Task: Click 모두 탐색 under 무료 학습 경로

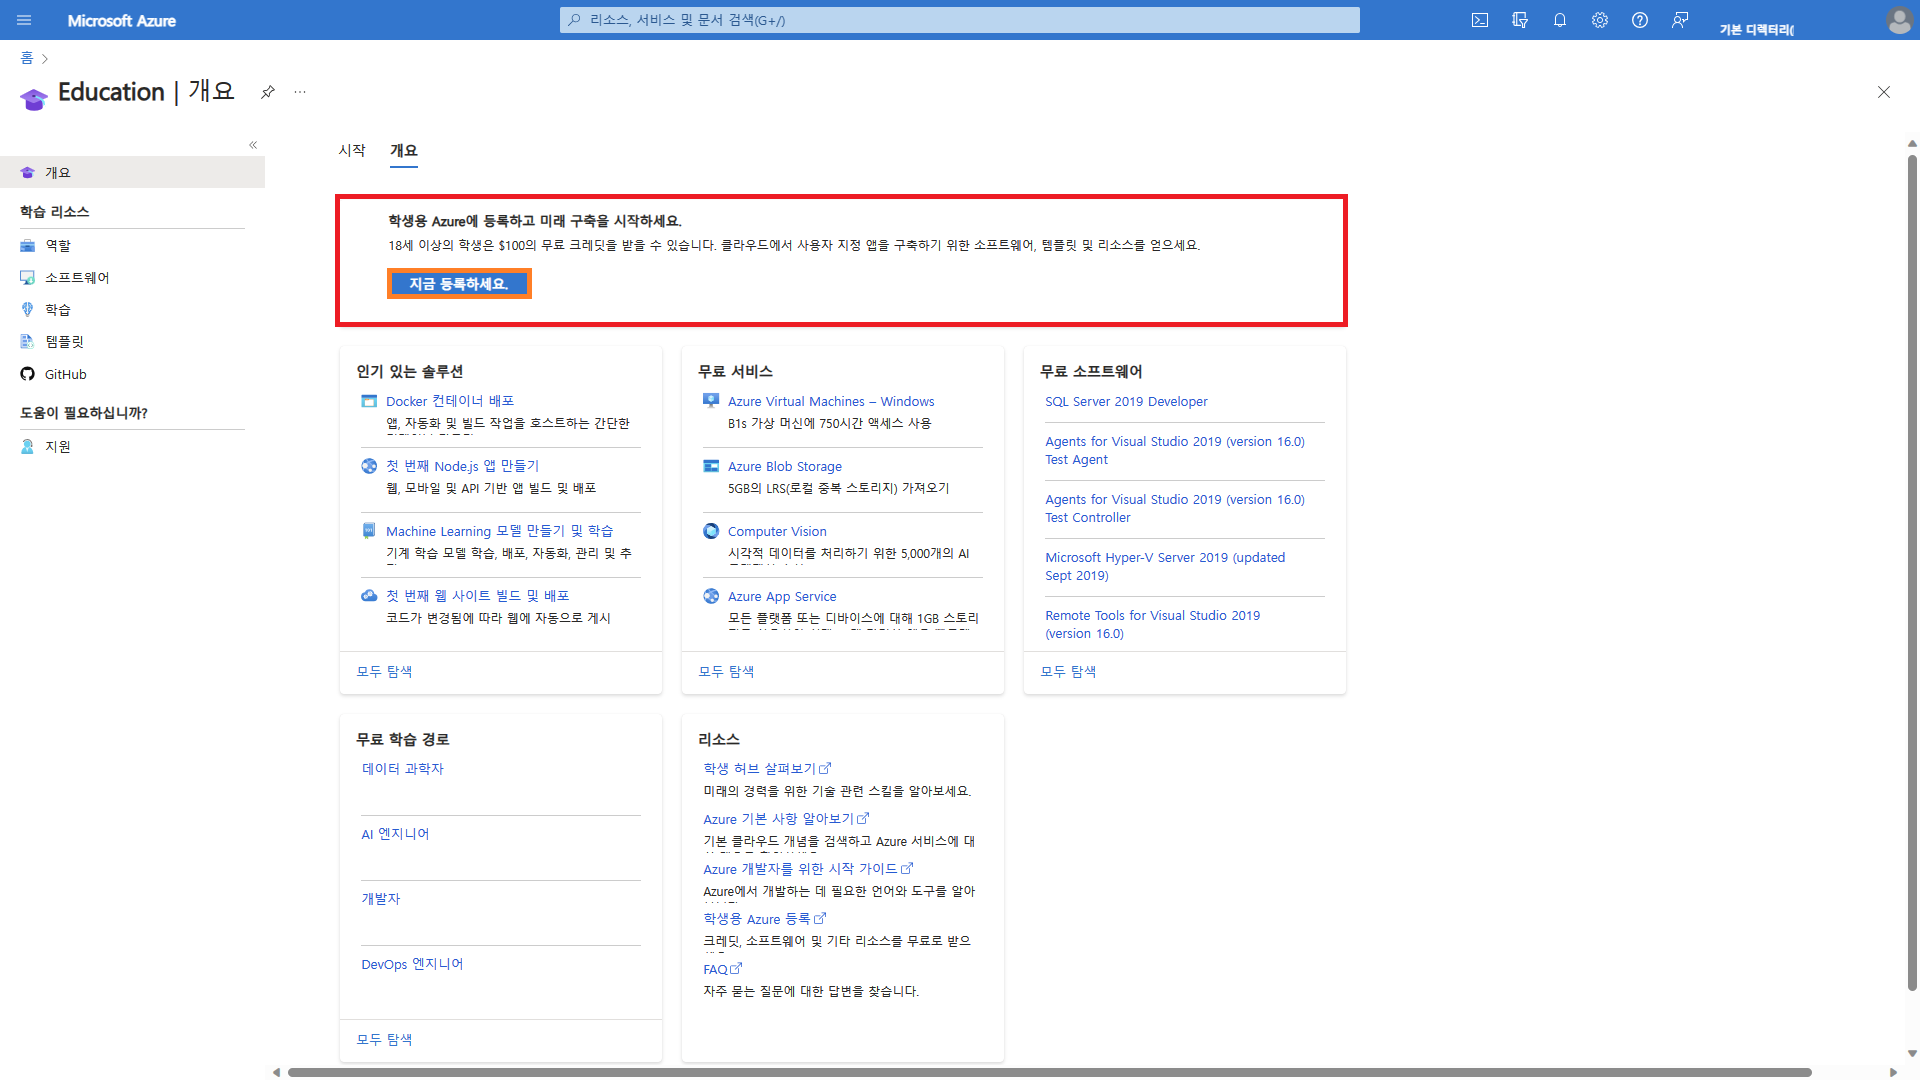Action: (x=384, y=1039)
